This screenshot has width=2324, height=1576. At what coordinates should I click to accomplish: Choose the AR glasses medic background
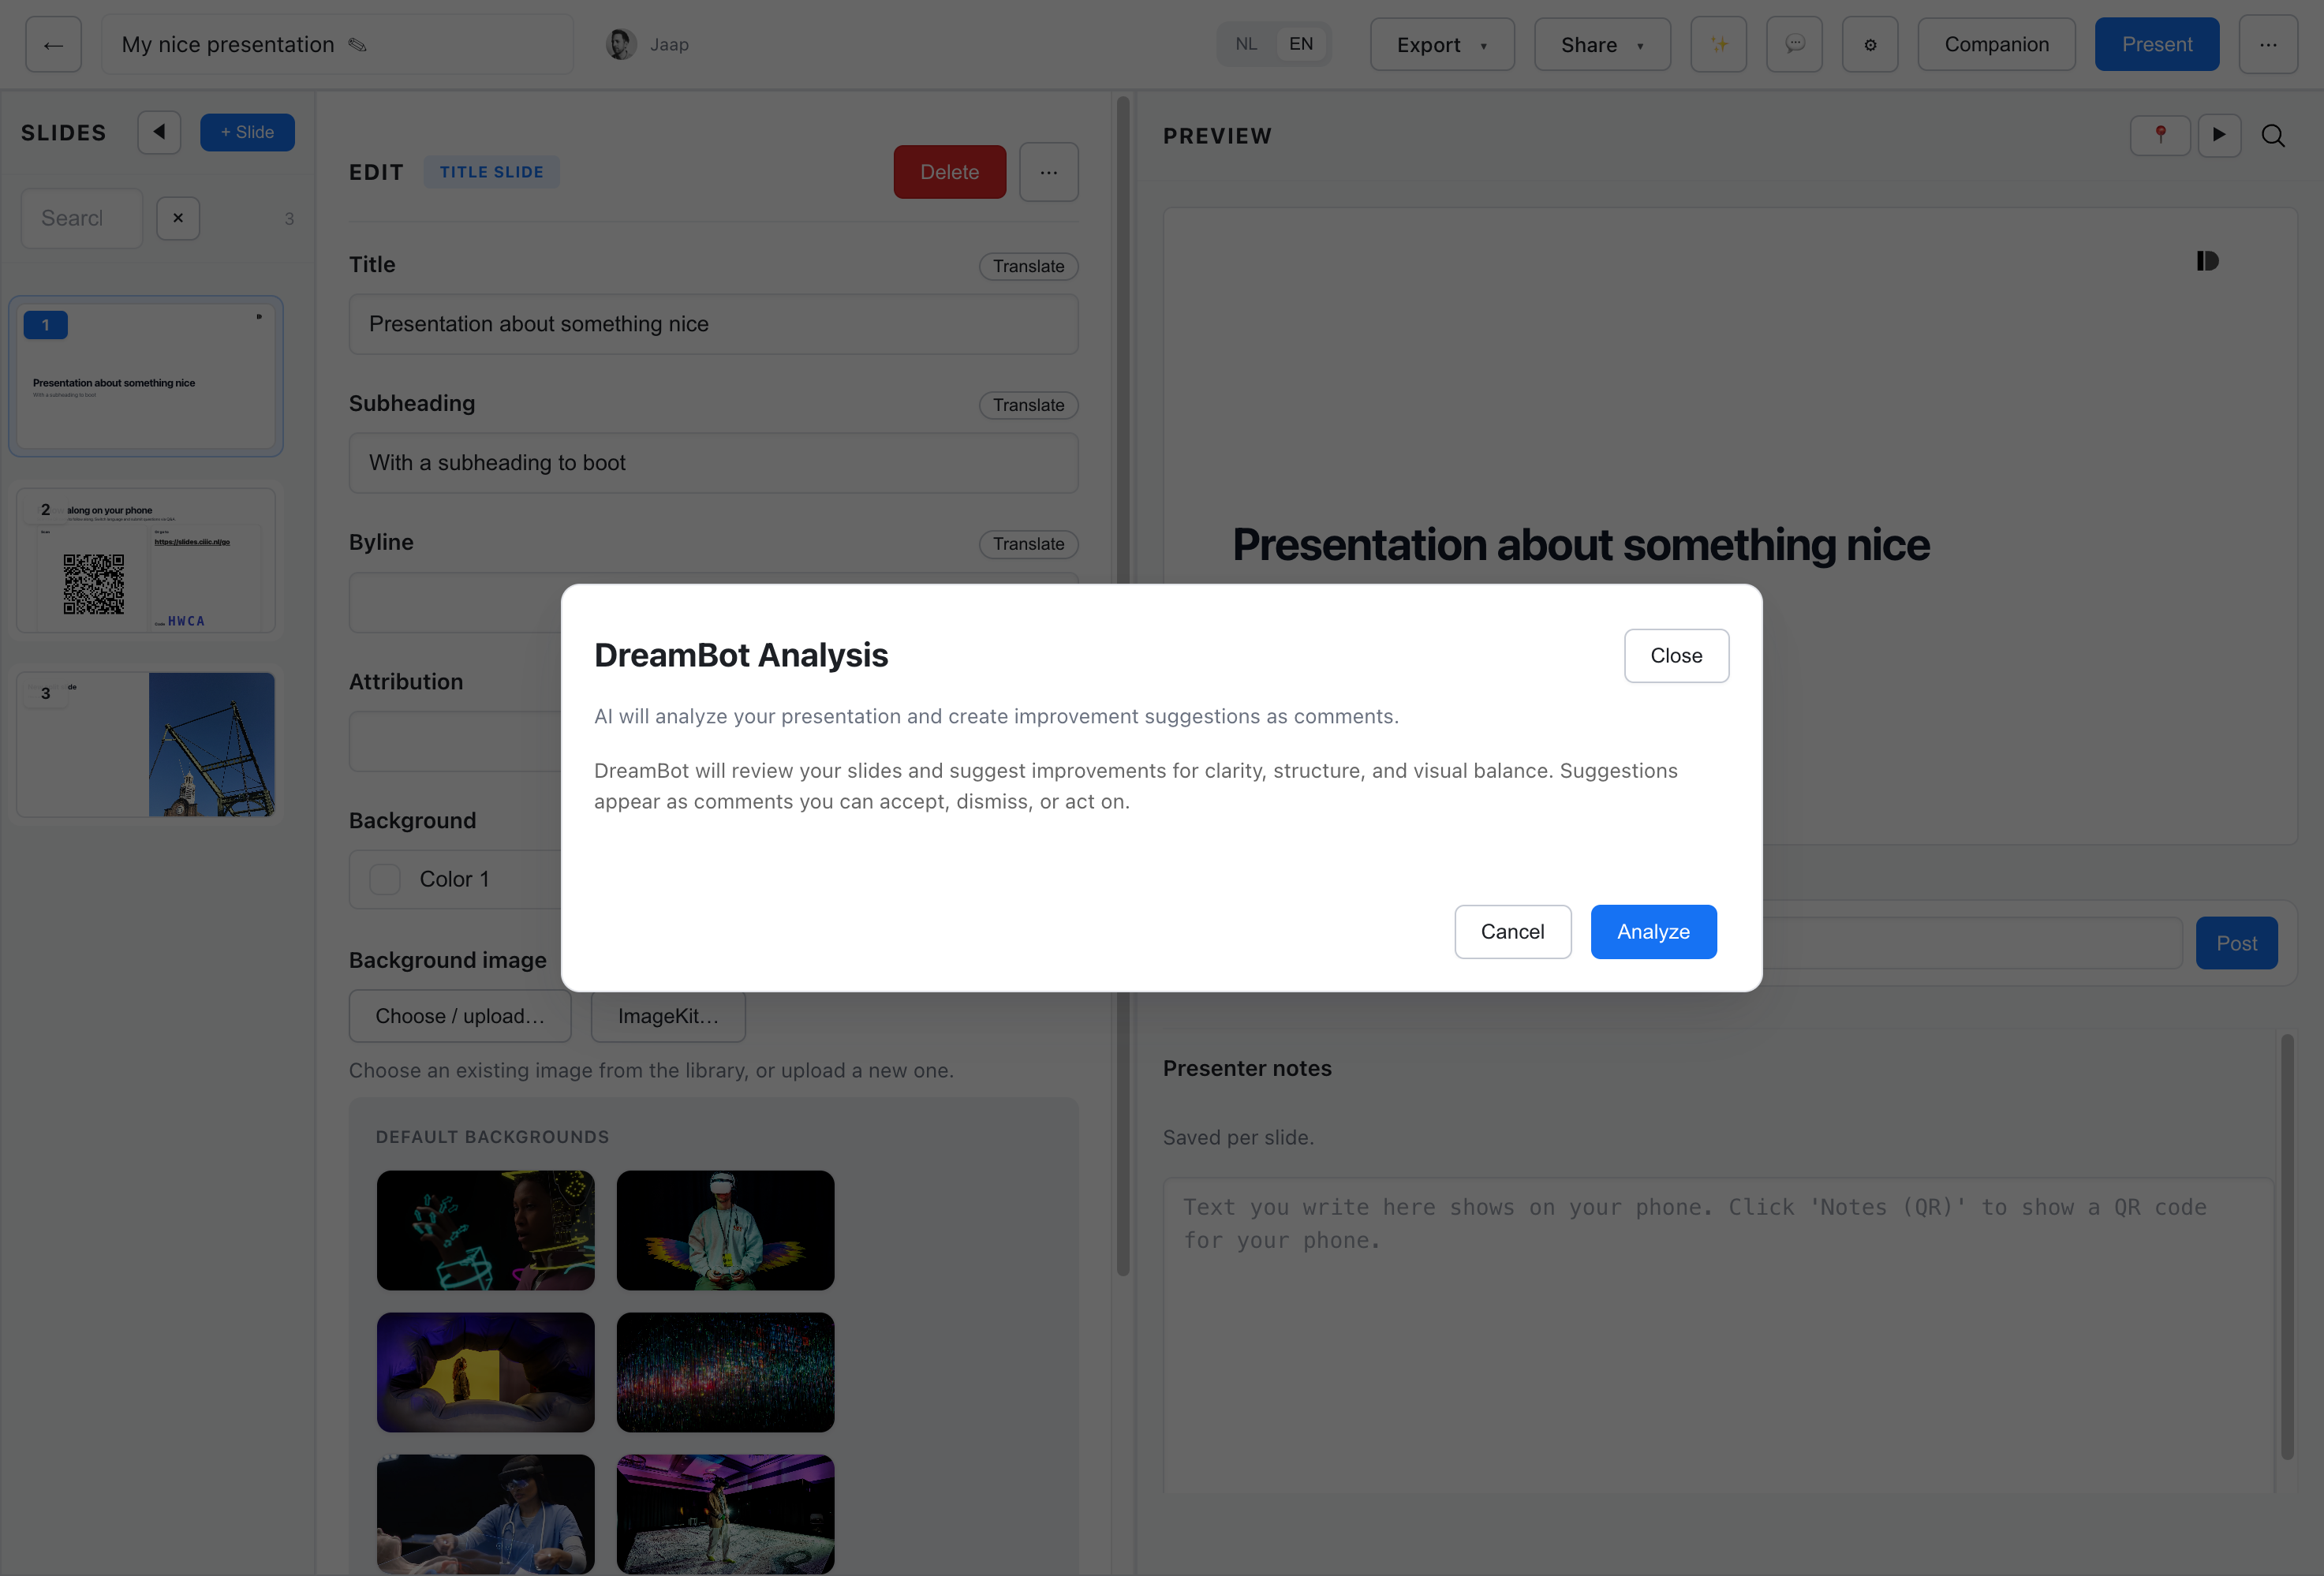click(x=486, y=1514)
